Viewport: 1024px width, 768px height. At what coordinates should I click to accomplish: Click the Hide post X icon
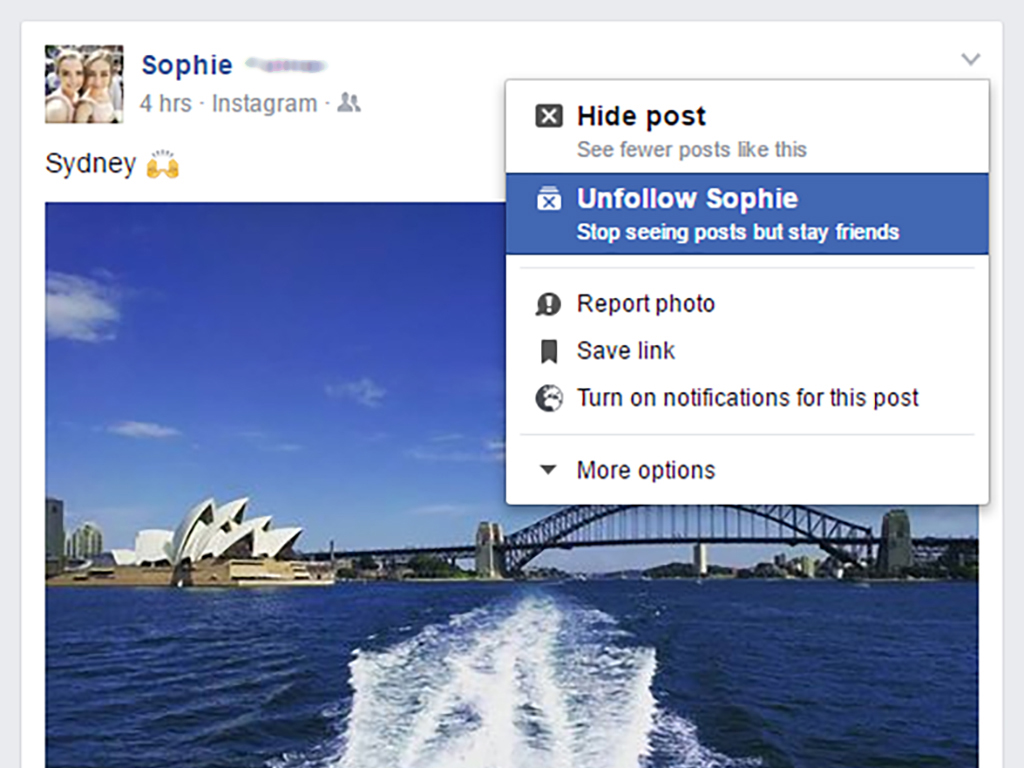(x=549, y=117)
